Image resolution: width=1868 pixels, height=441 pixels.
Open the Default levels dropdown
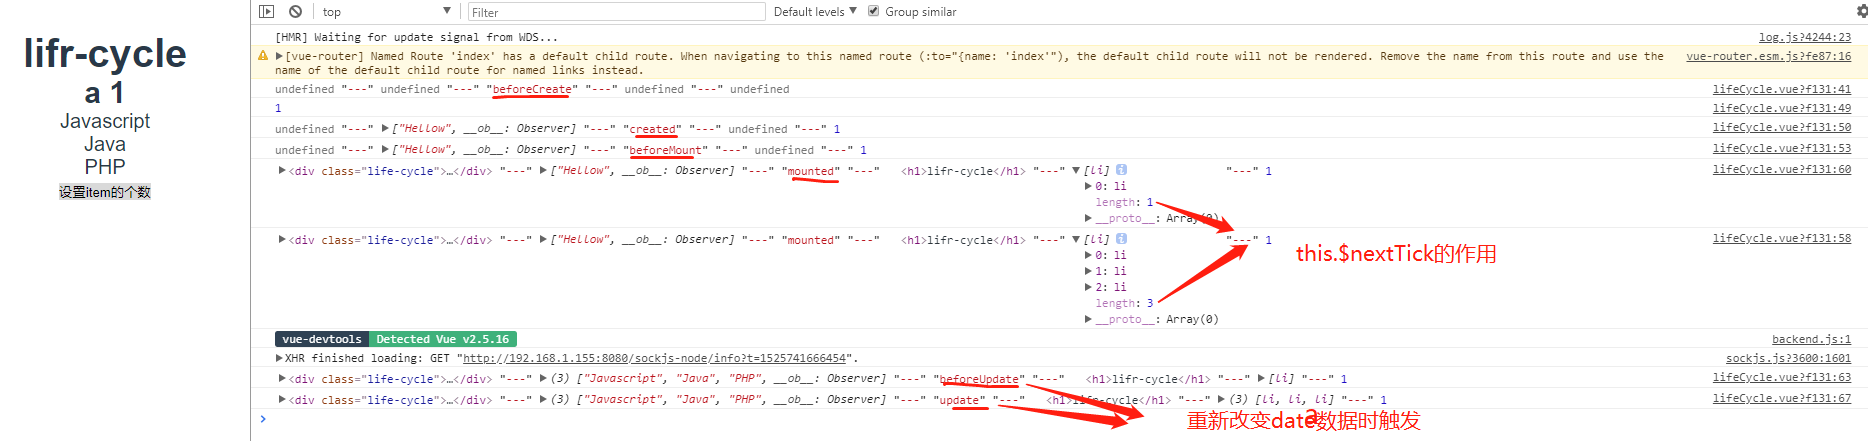(815, 12)
